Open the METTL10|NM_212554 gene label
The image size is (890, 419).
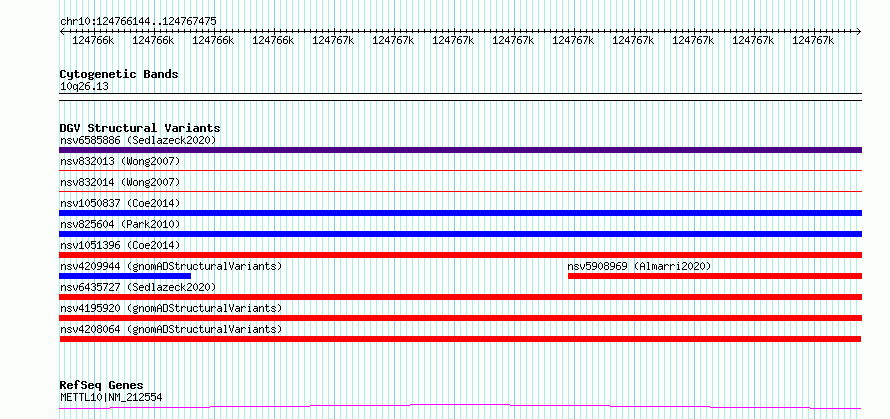click(111, 397)
